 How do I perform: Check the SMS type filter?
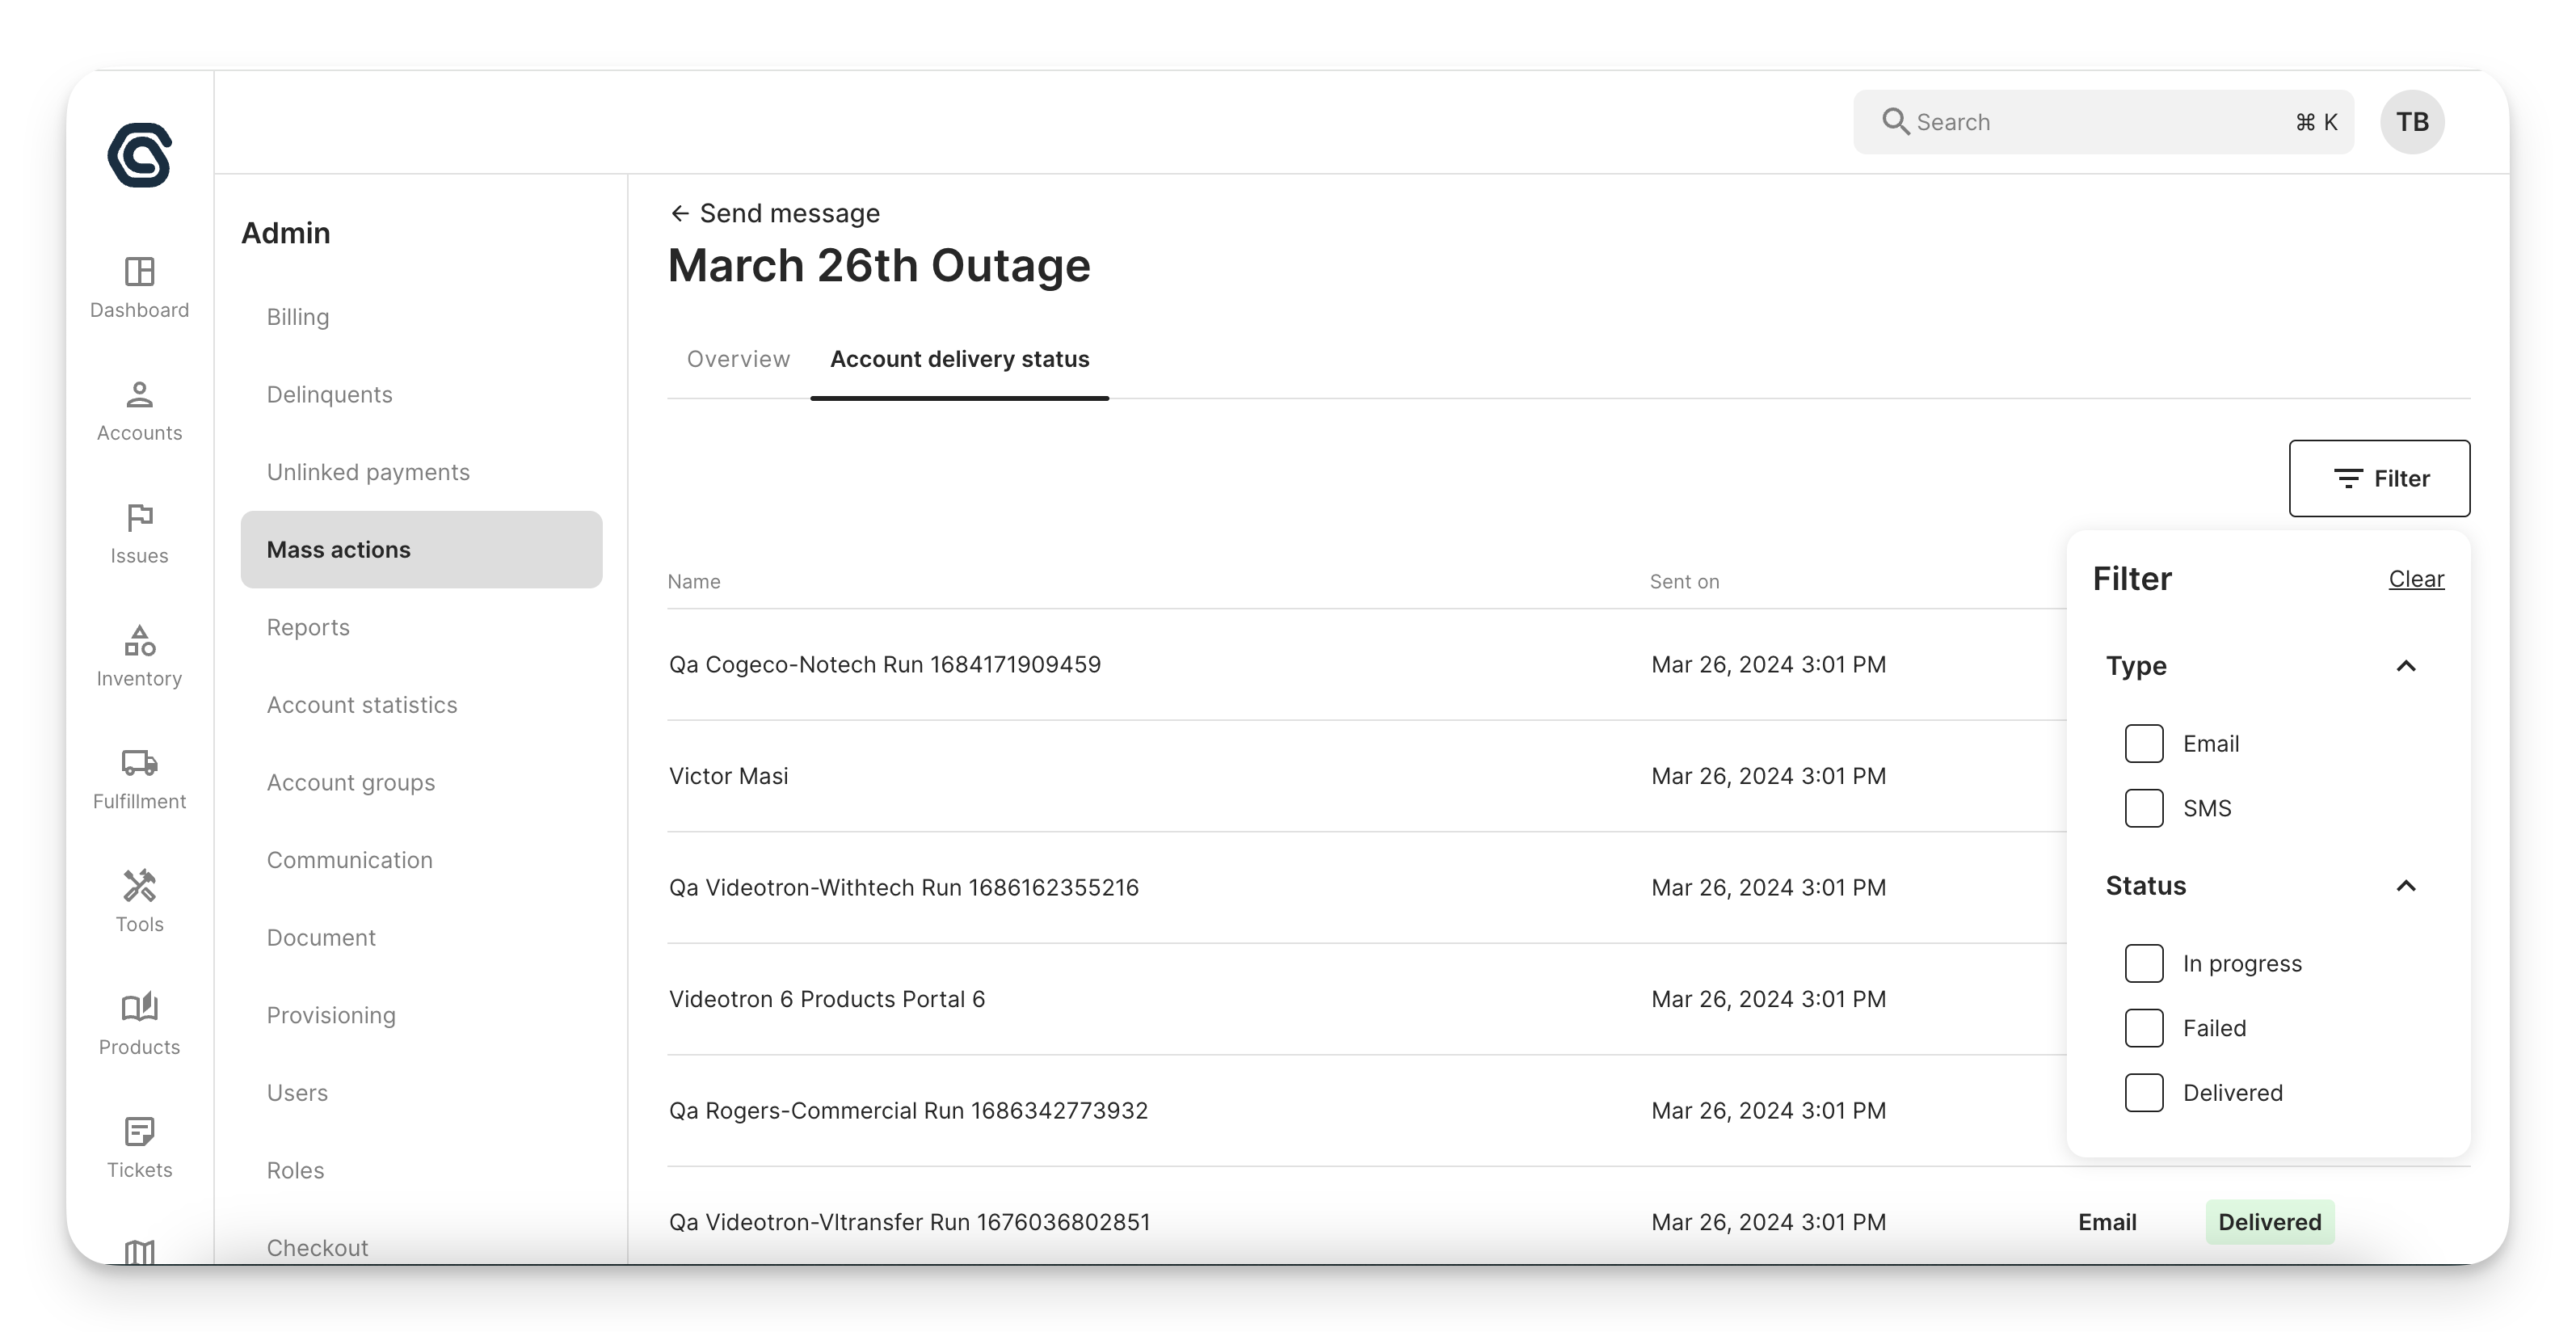(x=2143, y=808)
